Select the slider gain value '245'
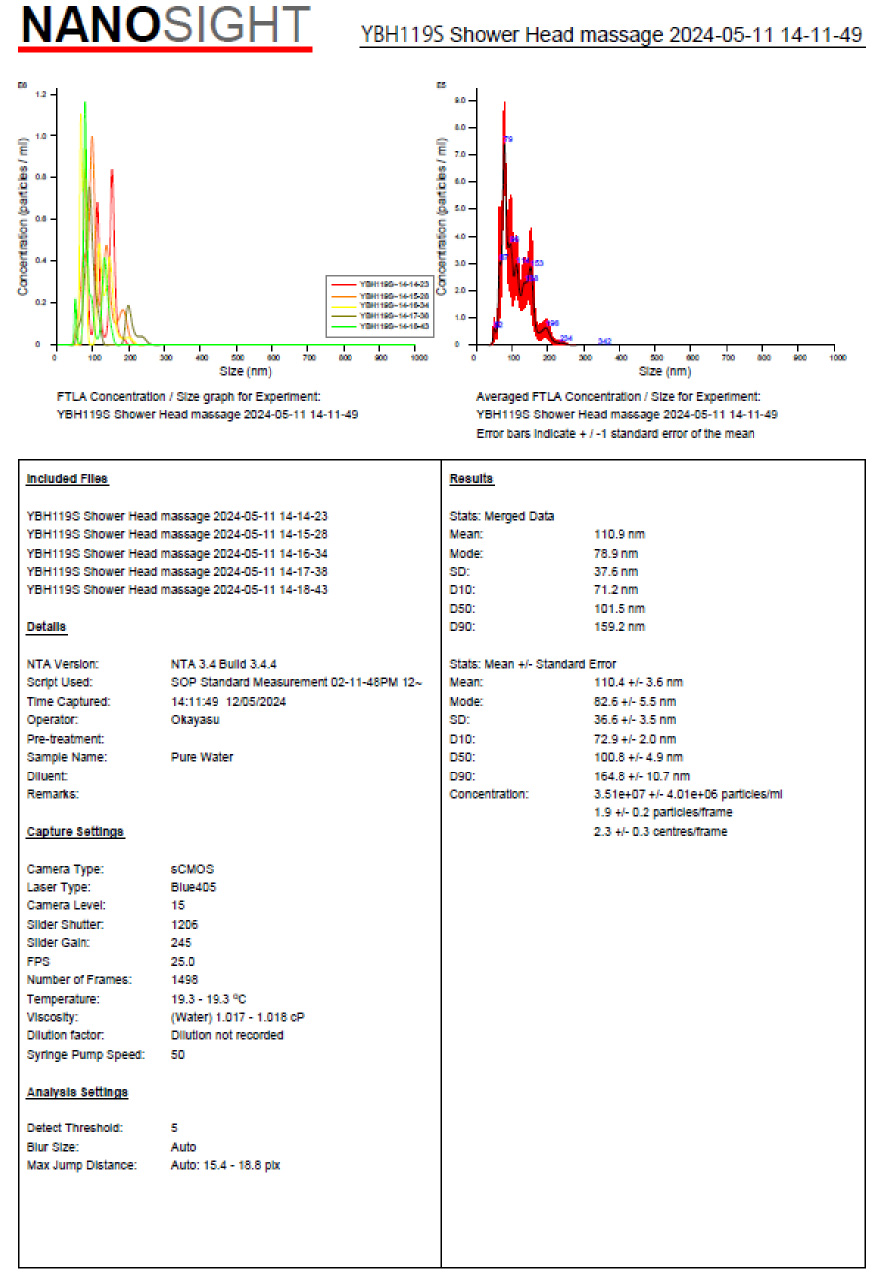The image size is (891, 1287). click(x=181, y=942)
